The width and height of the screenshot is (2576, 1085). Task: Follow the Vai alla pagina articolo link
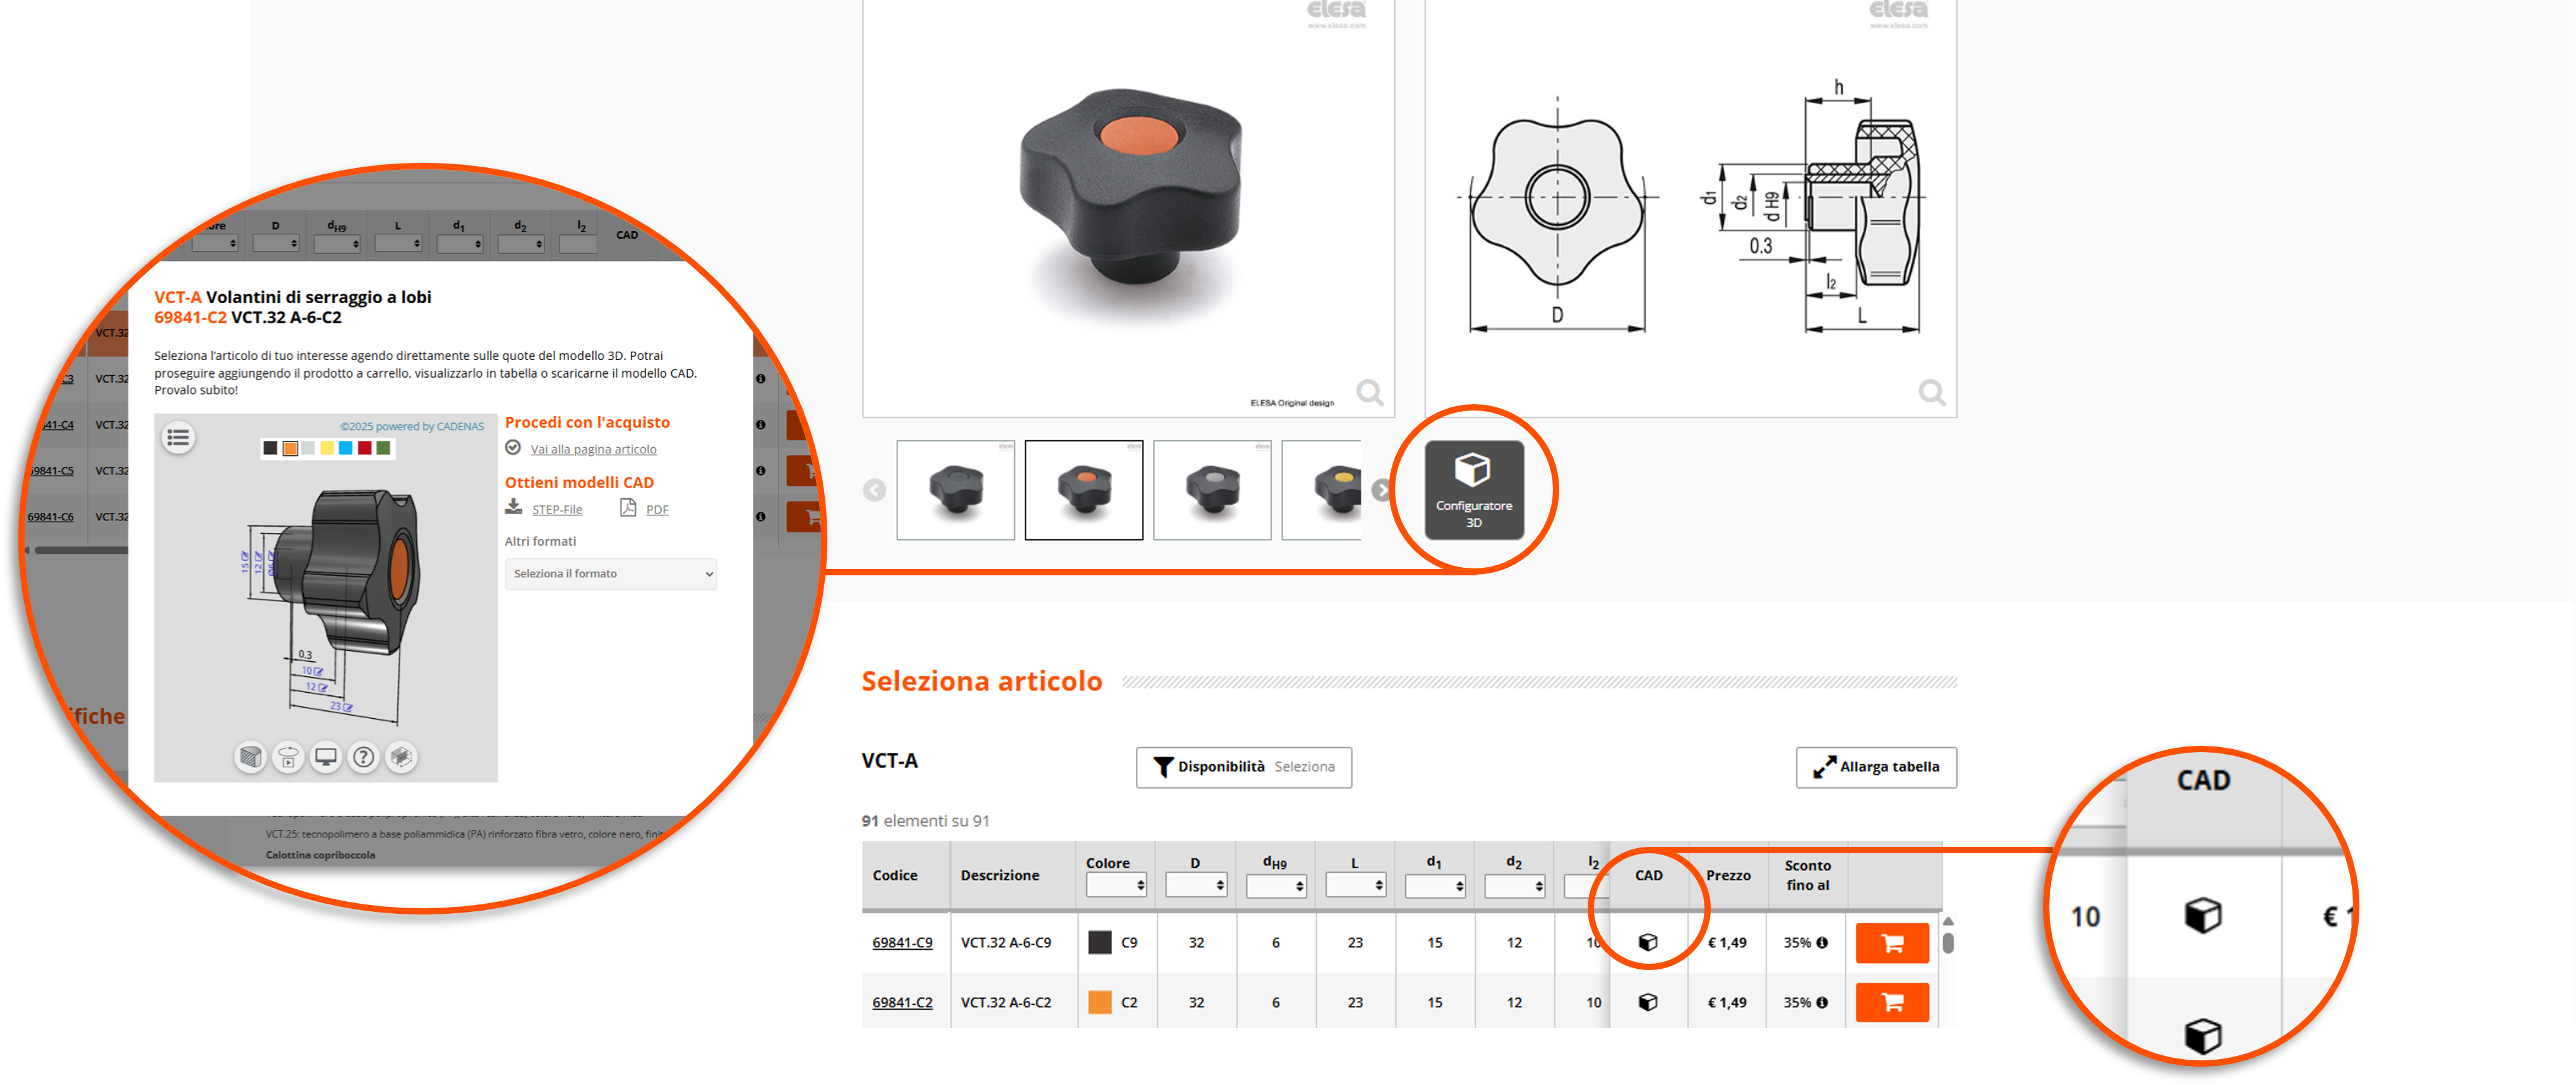(x=593, y=449)
